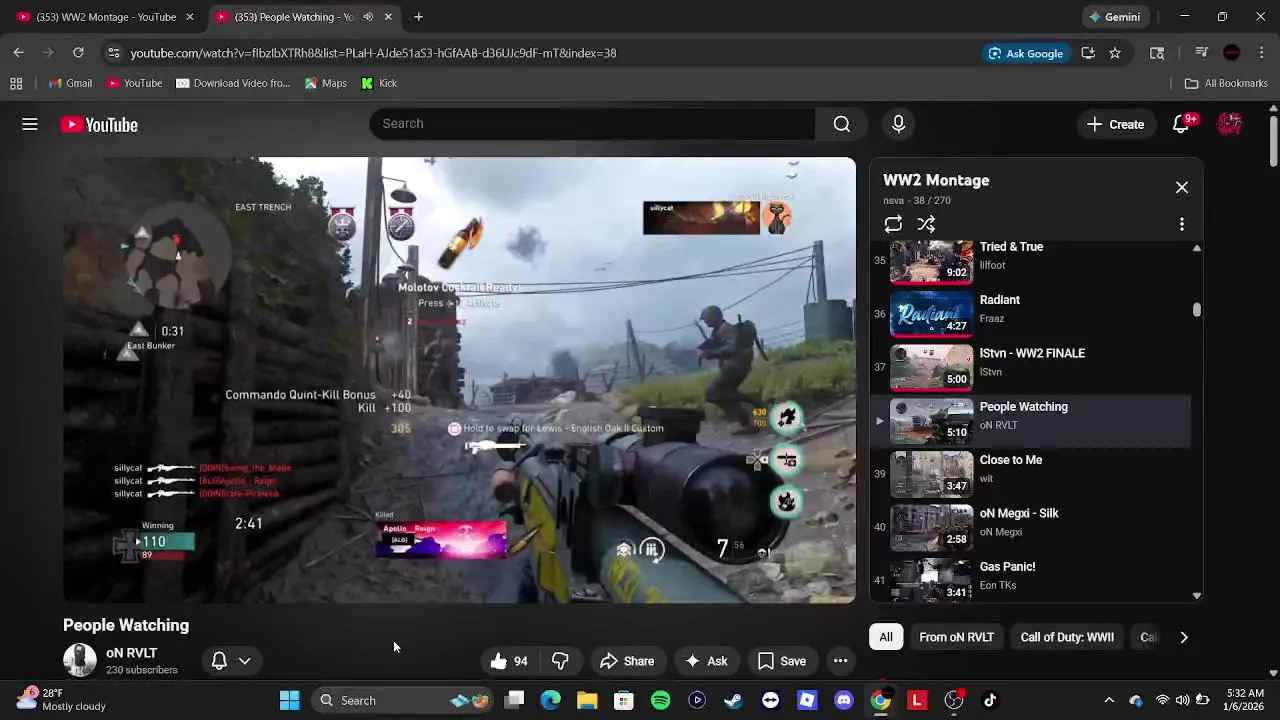This screenshot has width=1280, height=720.
Task: Mute the People Watching tab audio
Action: 368,17
